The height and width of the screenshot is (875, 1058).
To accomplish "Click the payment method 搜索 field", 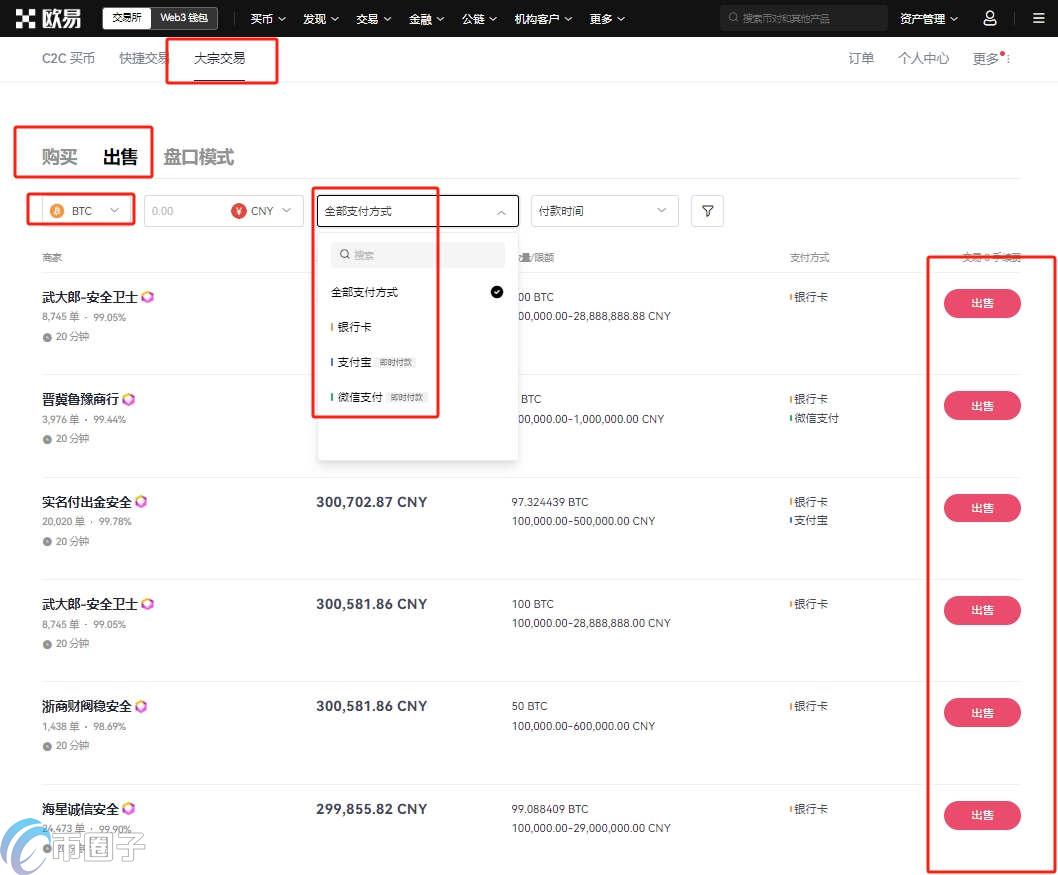I will [x=418, y=255].
